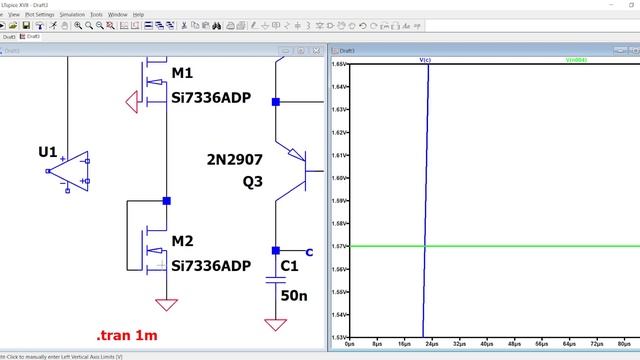Select the Copy tool icon

pos(195,26)
